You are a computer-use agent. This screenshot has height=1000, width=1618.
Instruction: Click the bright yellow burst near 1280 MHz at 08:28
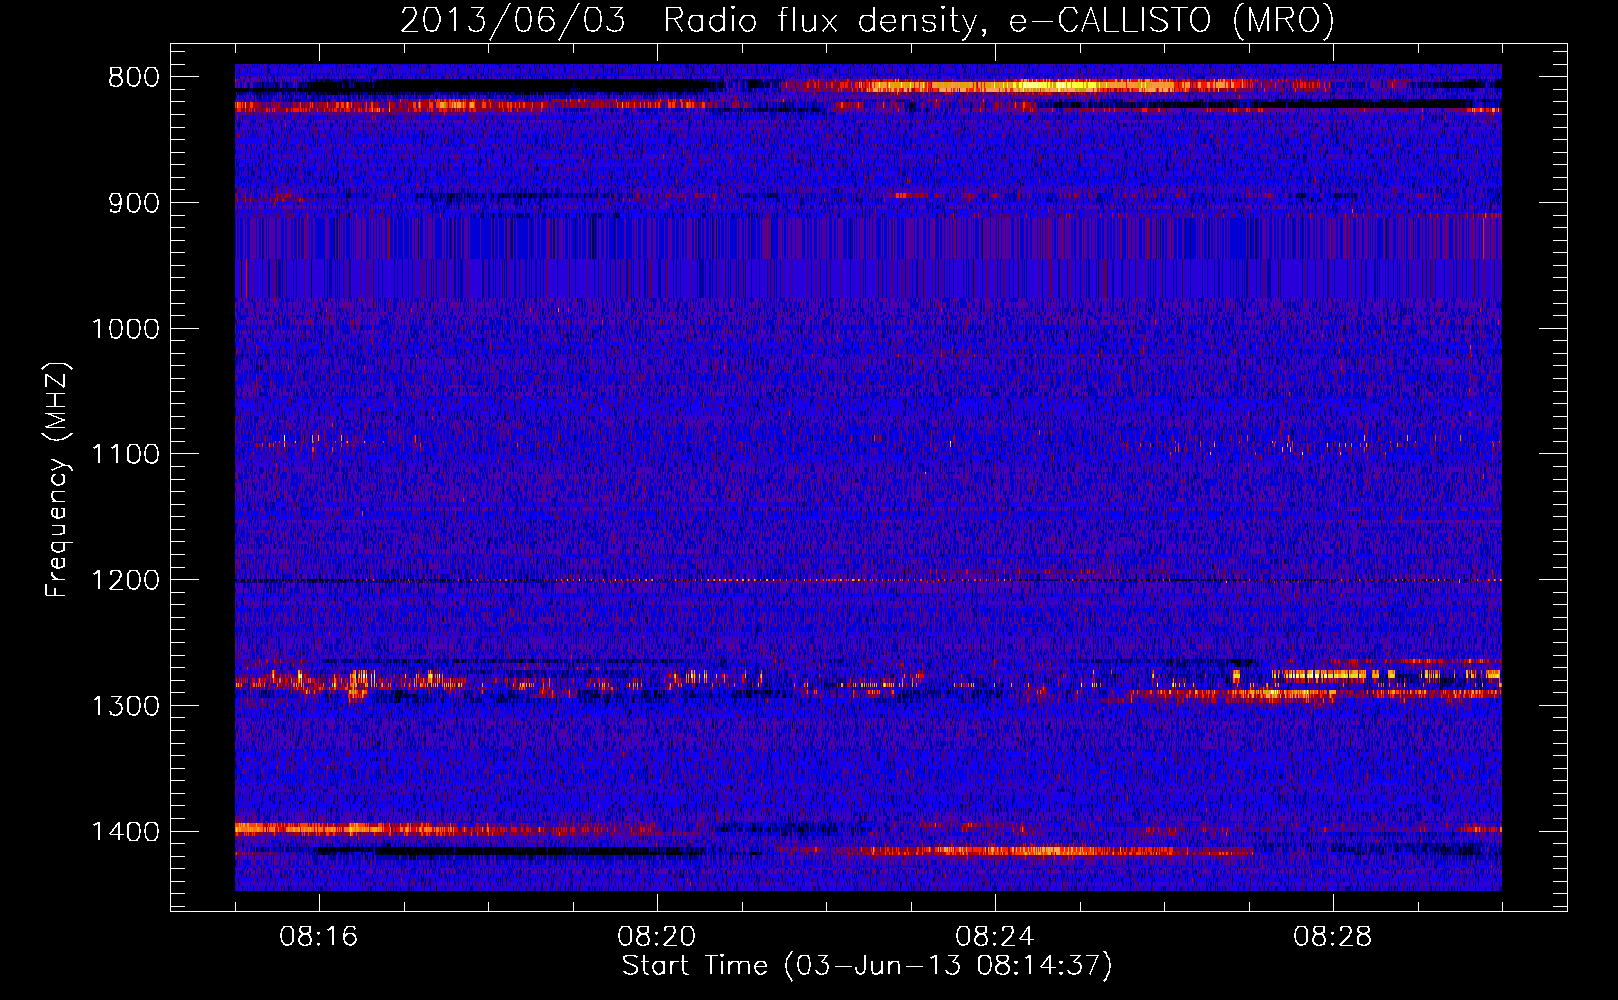point(1330,675)
